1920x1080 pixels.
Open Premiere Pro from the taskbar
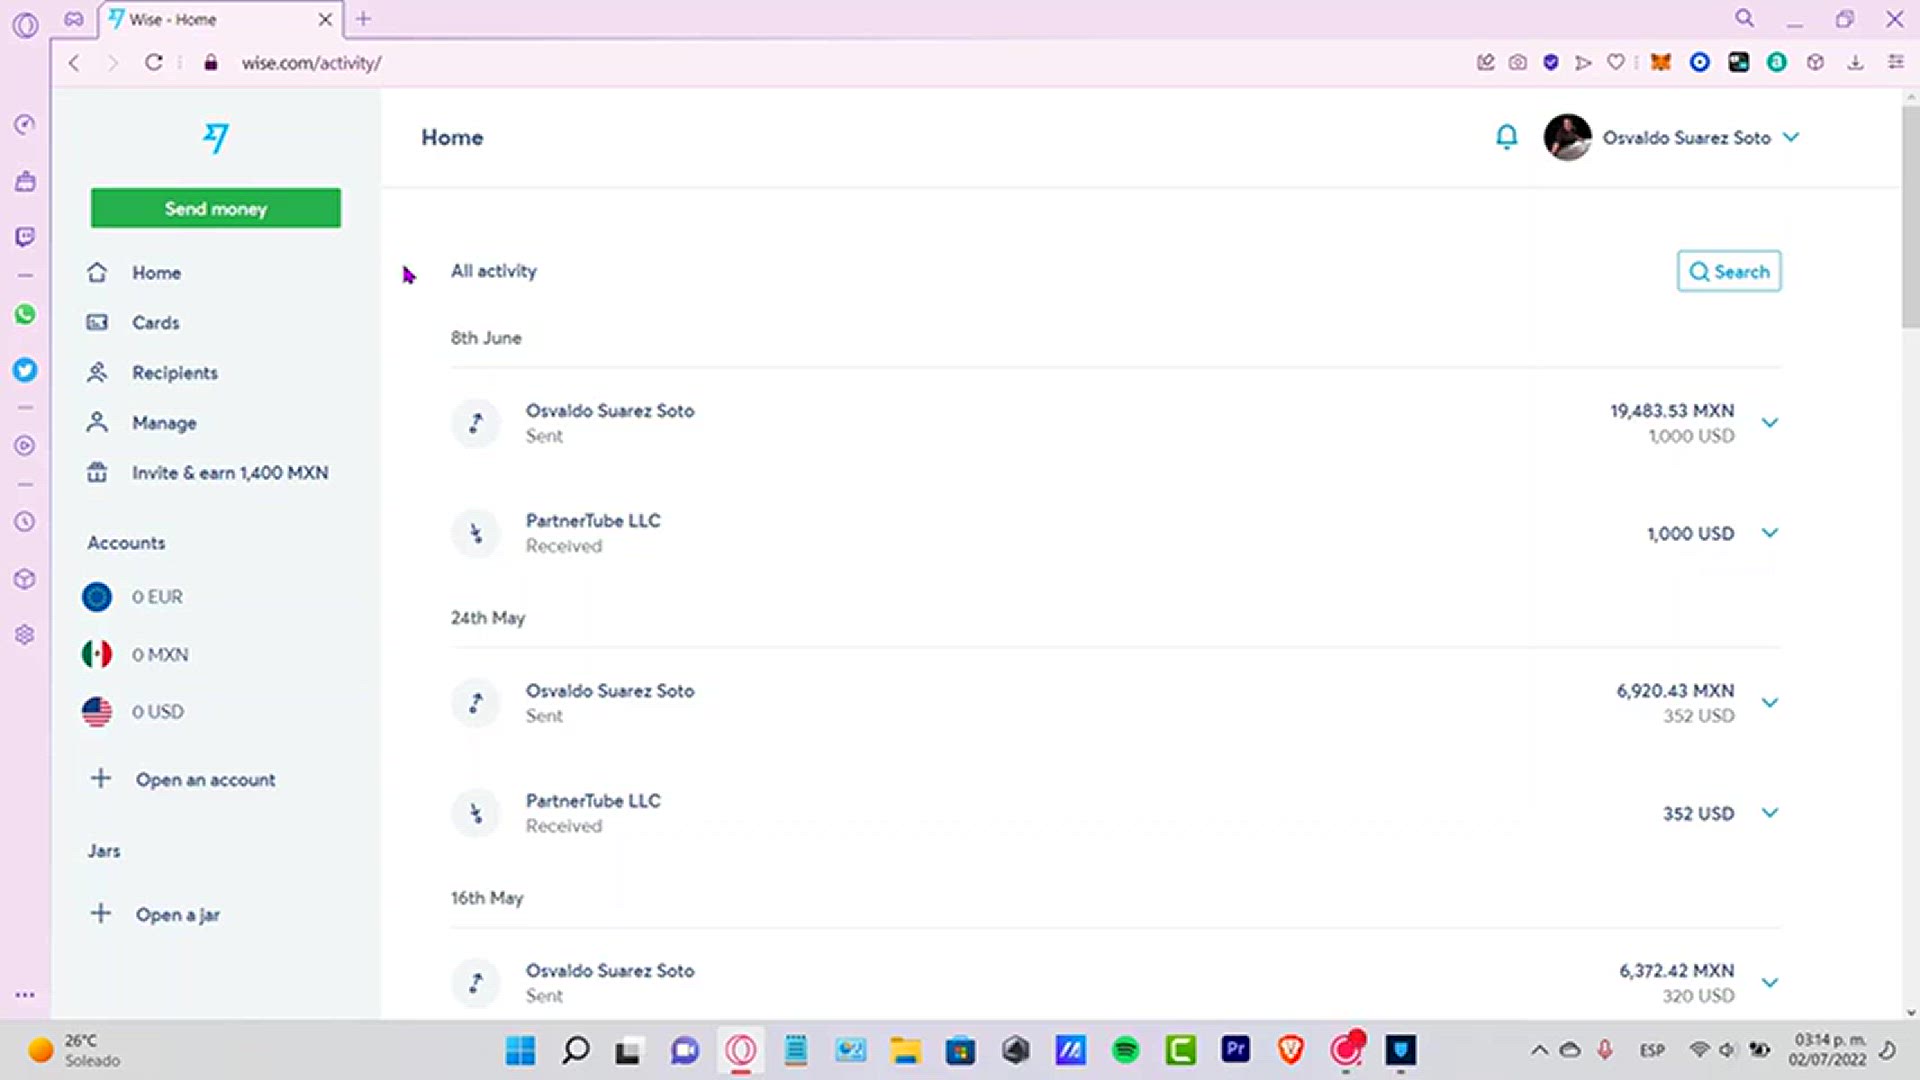(1235, 1049)
